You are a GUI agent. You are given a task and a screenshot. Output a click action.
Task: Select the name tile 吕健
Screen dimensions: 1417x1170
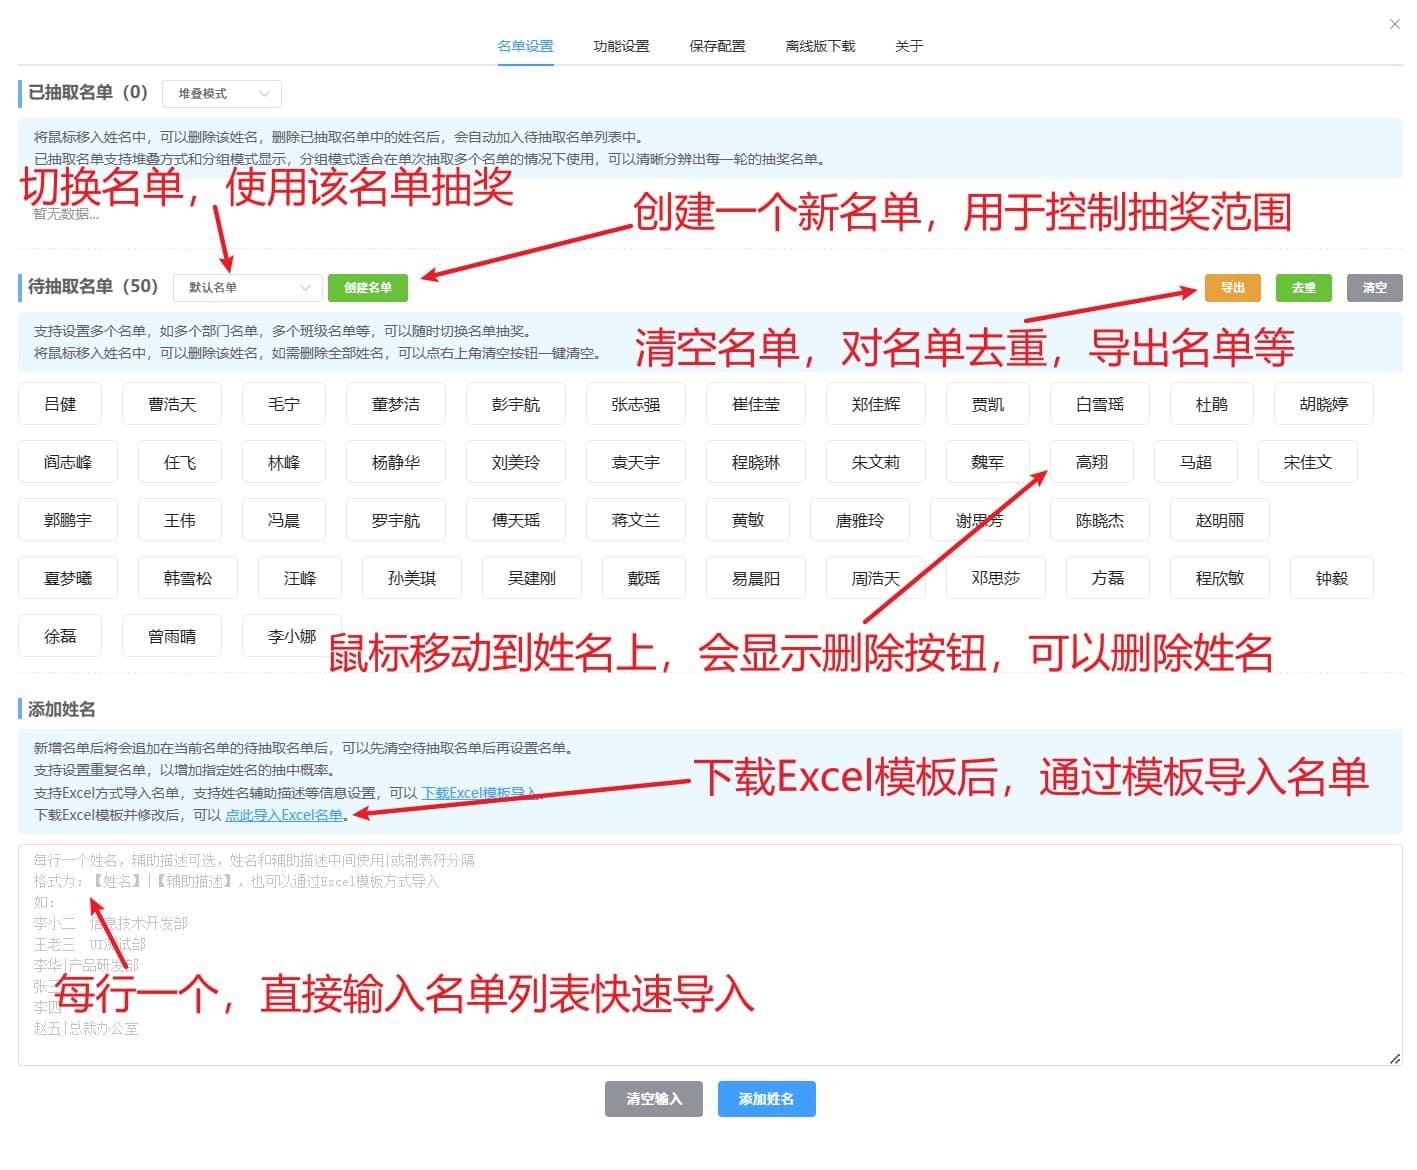click(x=60, y=403)
